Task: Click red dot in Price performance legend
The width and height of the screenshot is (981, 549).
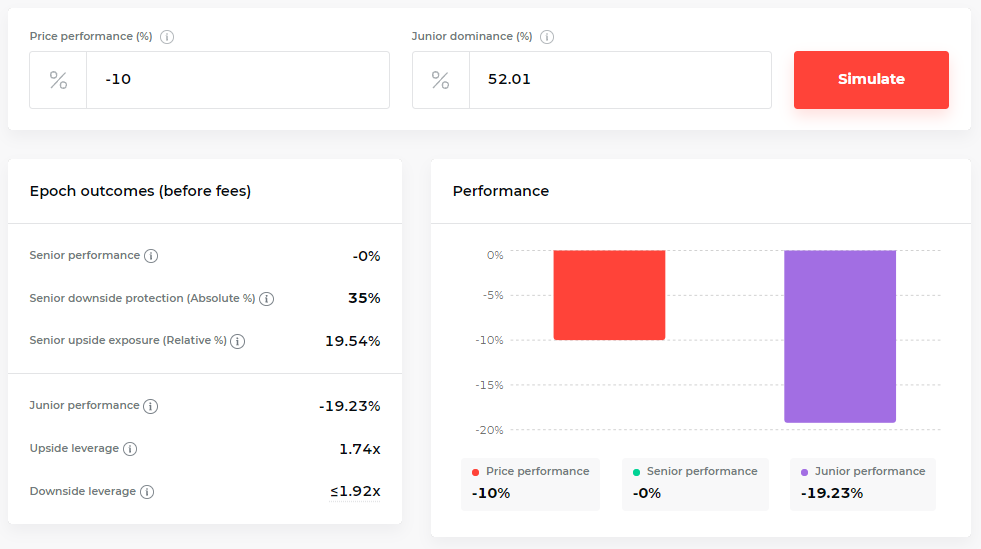Action: (475, 472)
